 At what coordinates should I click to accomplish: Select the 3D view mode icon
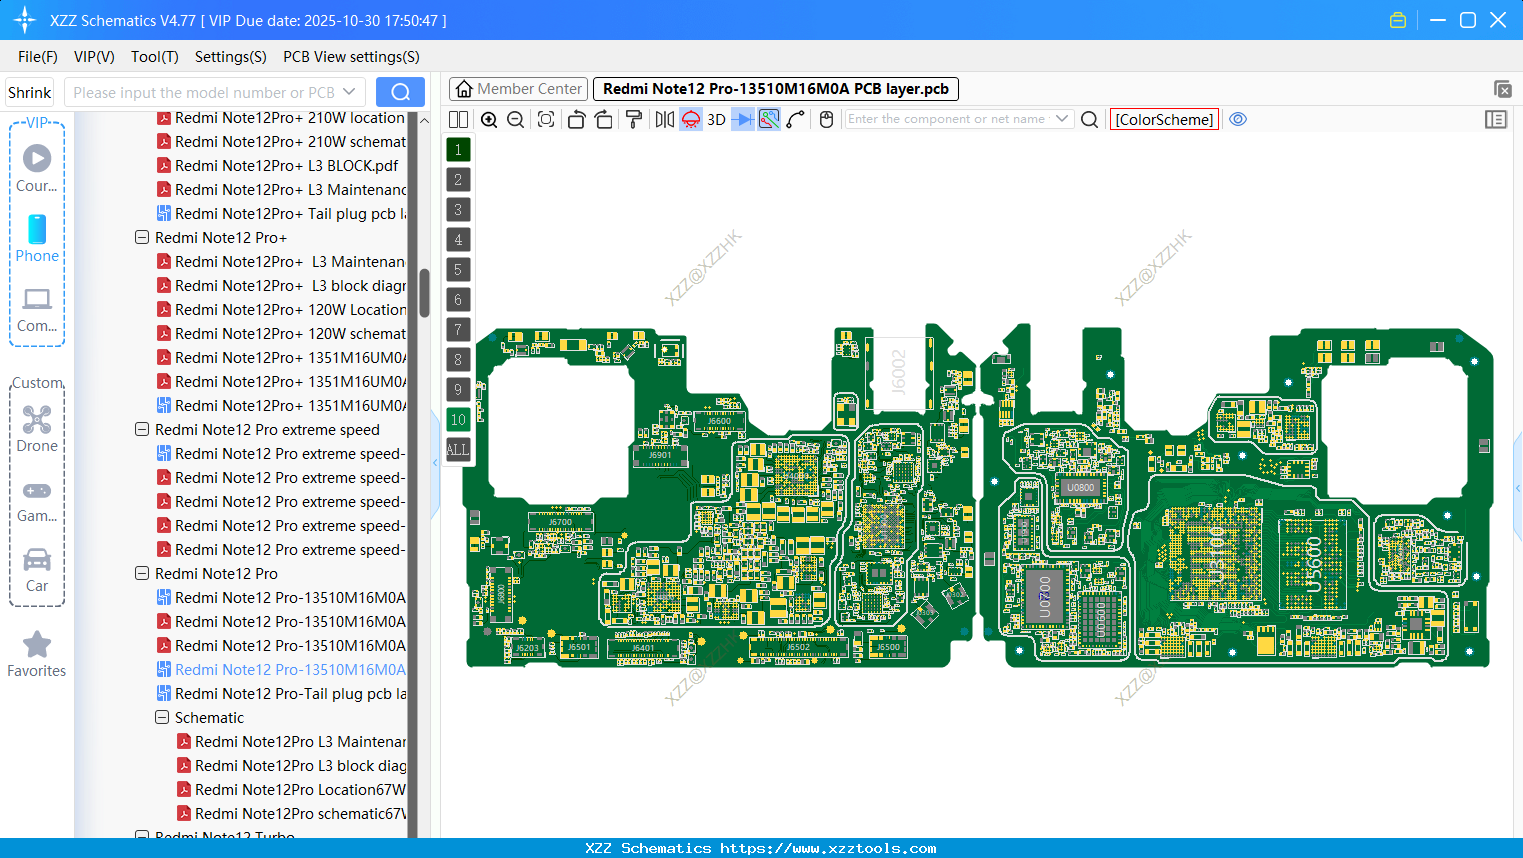(x=715, y=119)
